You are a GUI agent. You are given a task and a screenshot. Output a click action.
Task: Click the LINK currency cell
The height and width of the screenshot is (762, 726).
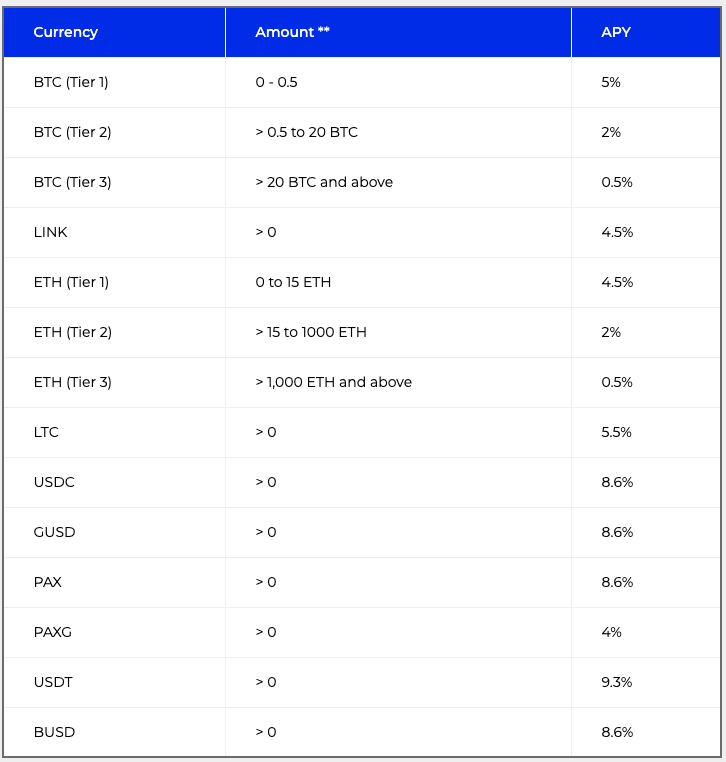[x=51, y=232]
